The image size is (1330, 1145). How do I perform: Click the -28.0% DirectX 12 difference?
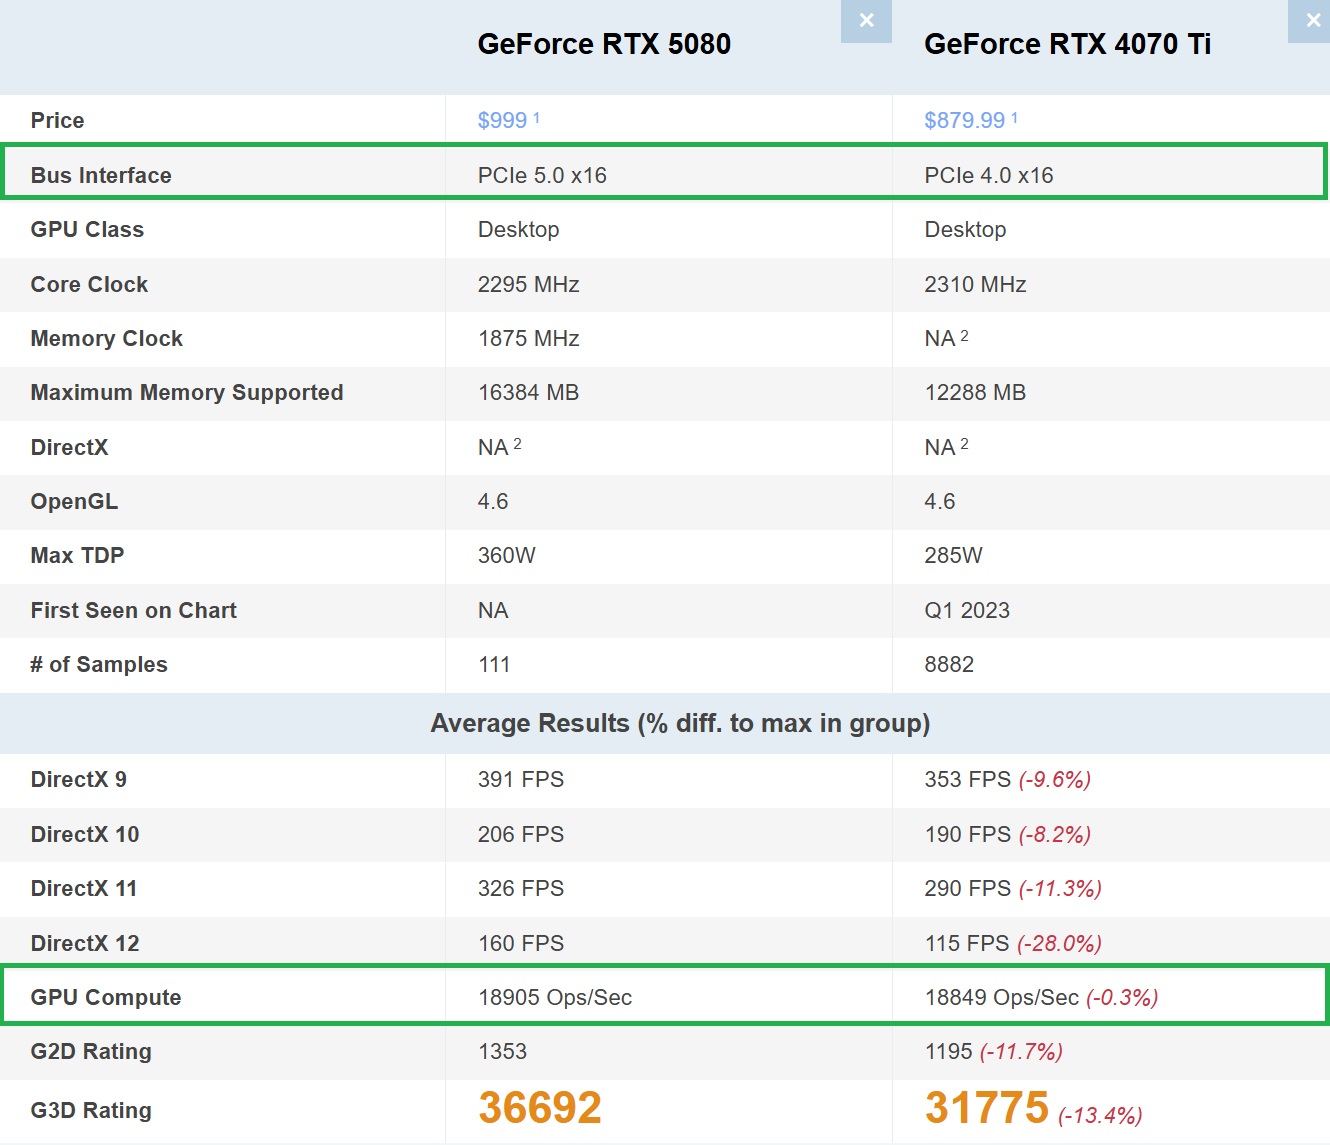(1059, 943)
